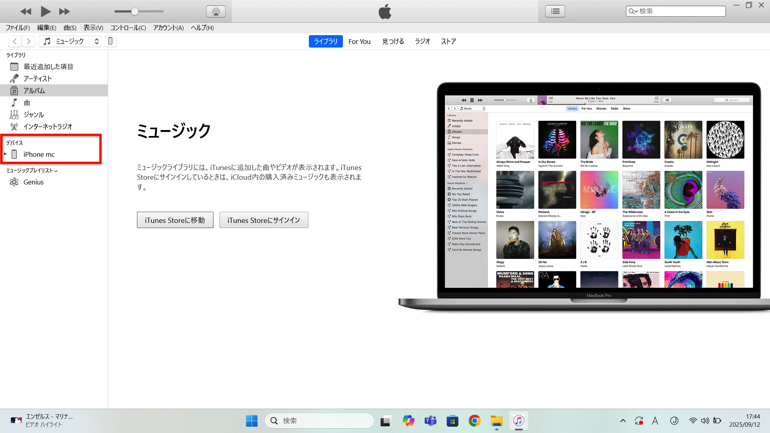
Task: Click the iTunes Storeにサインイン button
Action: (x=264, y=220)
